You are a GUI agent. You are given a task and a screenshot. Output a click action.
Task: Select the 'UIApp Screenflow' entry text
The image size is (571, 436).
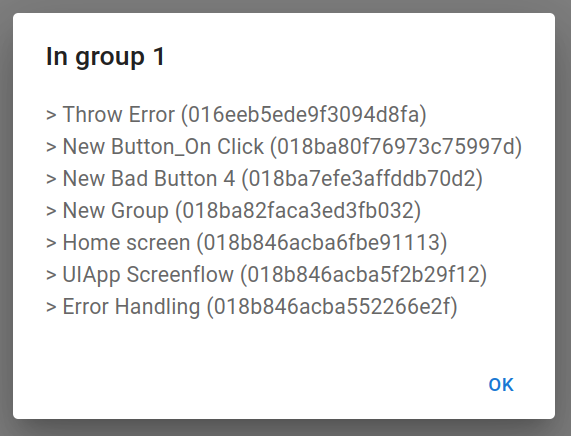148,275
